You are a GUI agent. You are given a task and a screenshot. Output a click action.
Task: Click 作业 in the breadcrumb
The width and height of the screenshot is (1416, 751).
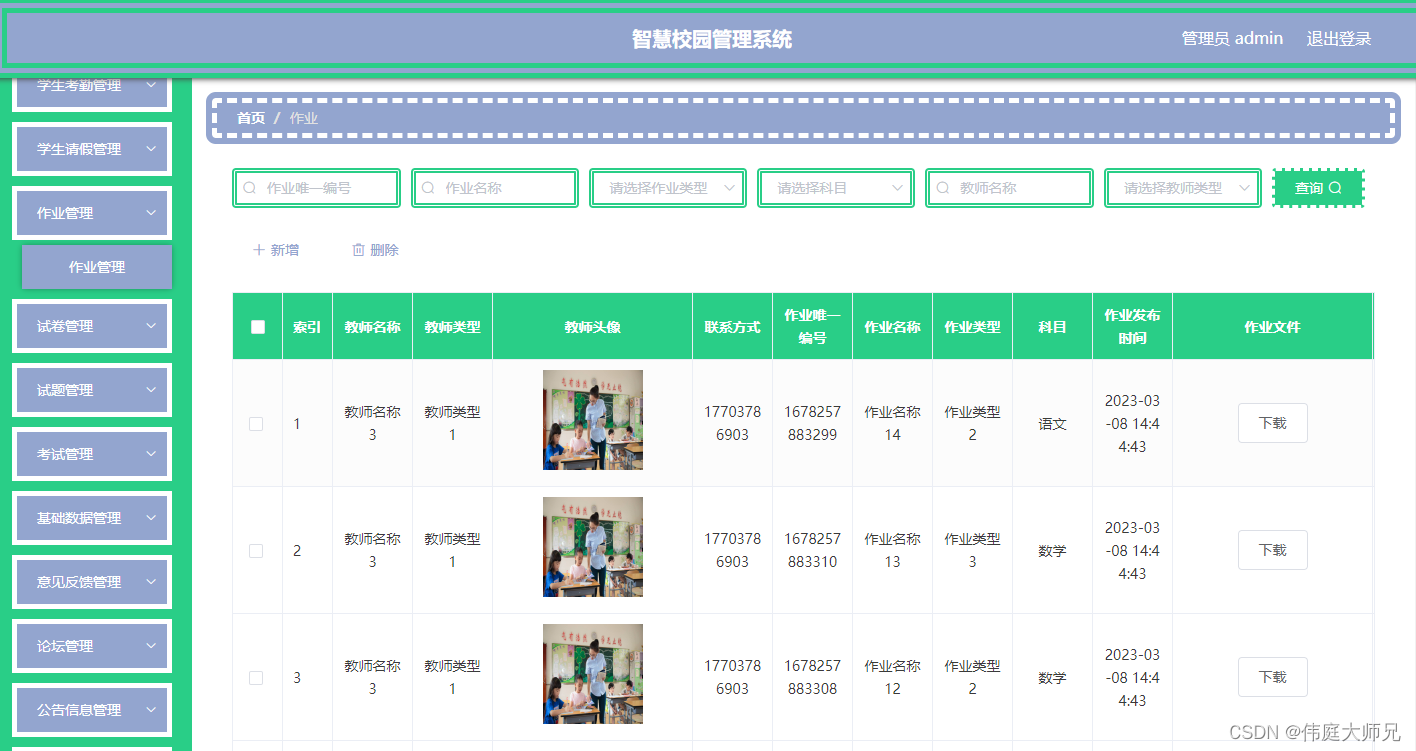click(304, 118)
